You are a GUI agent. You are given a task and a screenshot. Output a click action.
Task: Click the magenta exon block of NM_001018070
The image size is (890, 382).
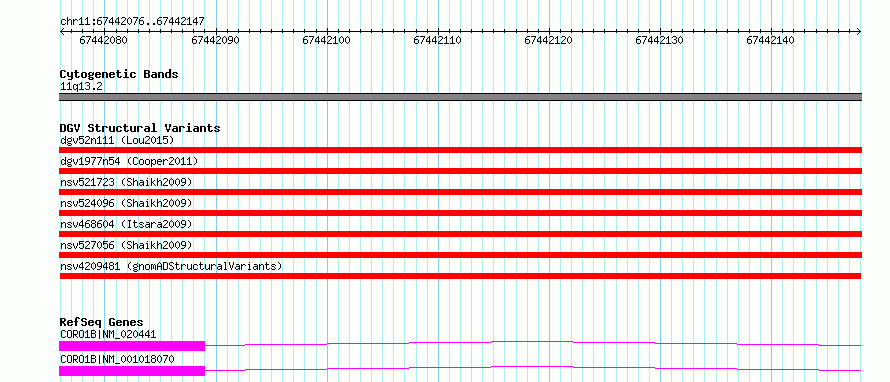point(132,371)
